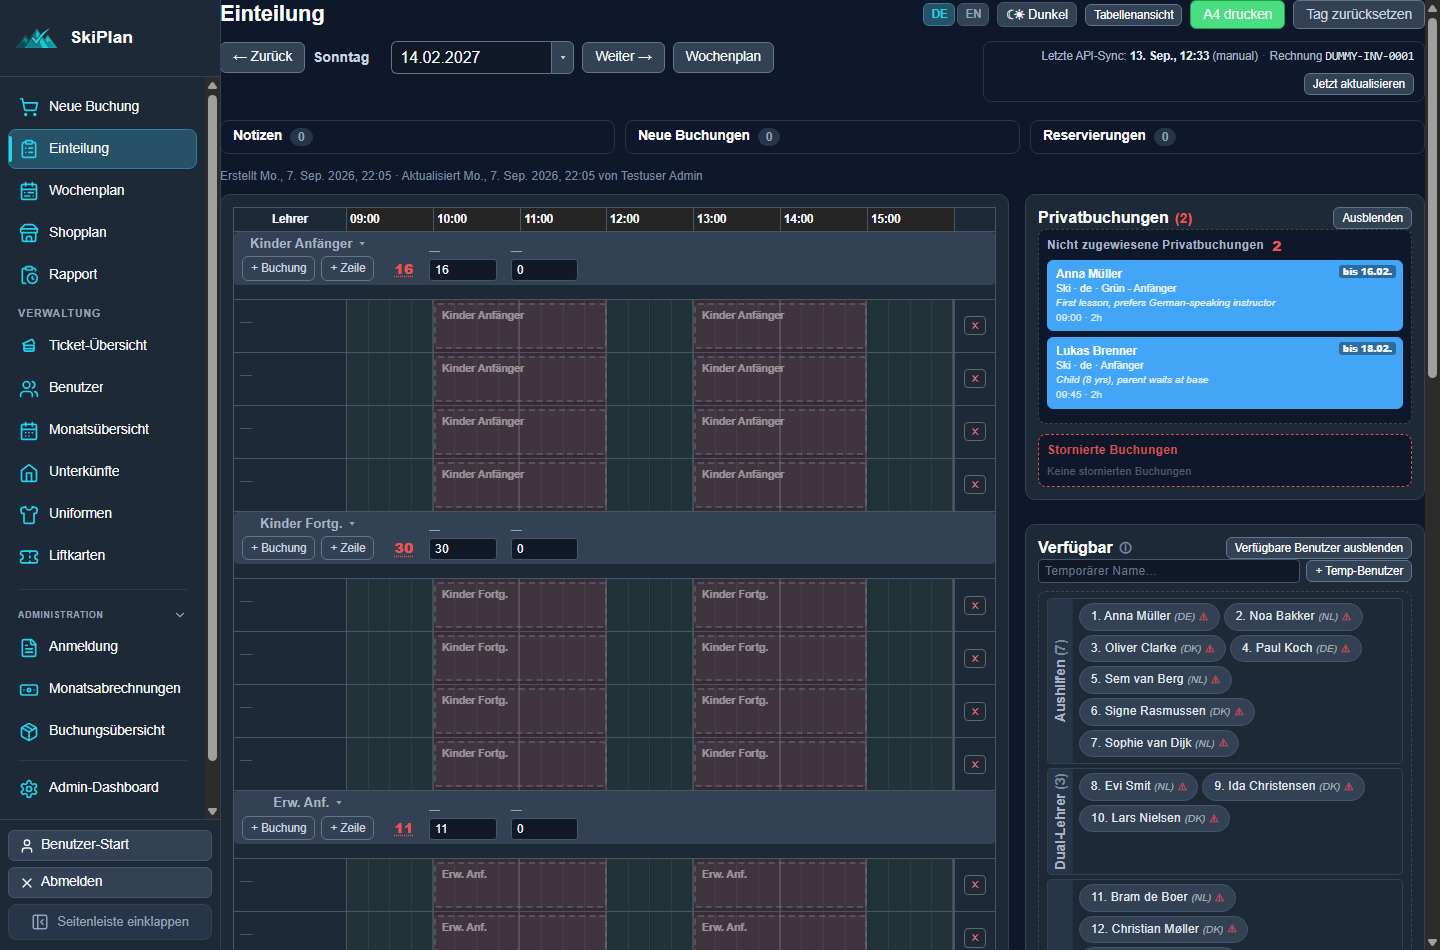Open the date picker dropdown arrow
The height and width of the screenshot is (950, 1440).
[563, 57]
